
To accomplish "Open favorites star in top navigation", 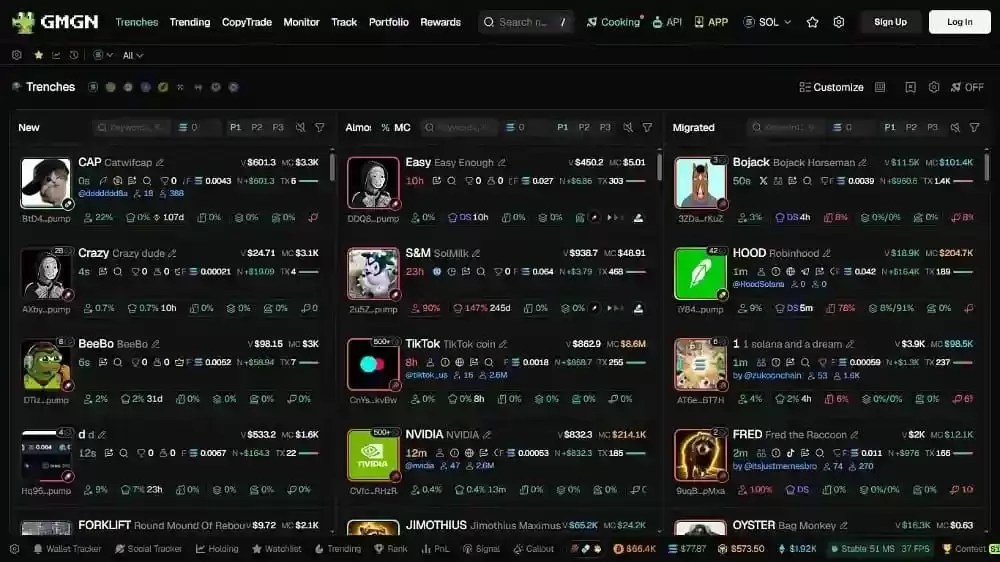I will 812,22.
